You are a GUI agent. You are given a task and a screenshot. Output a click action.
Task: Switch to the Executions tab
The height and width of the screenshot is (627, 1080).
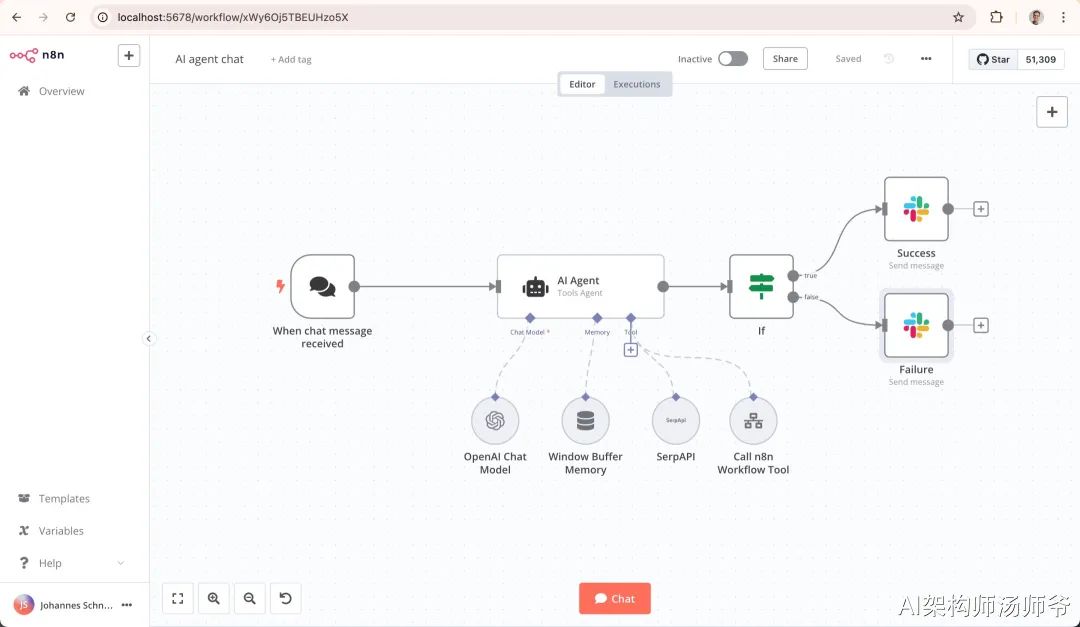pos(636,84)
